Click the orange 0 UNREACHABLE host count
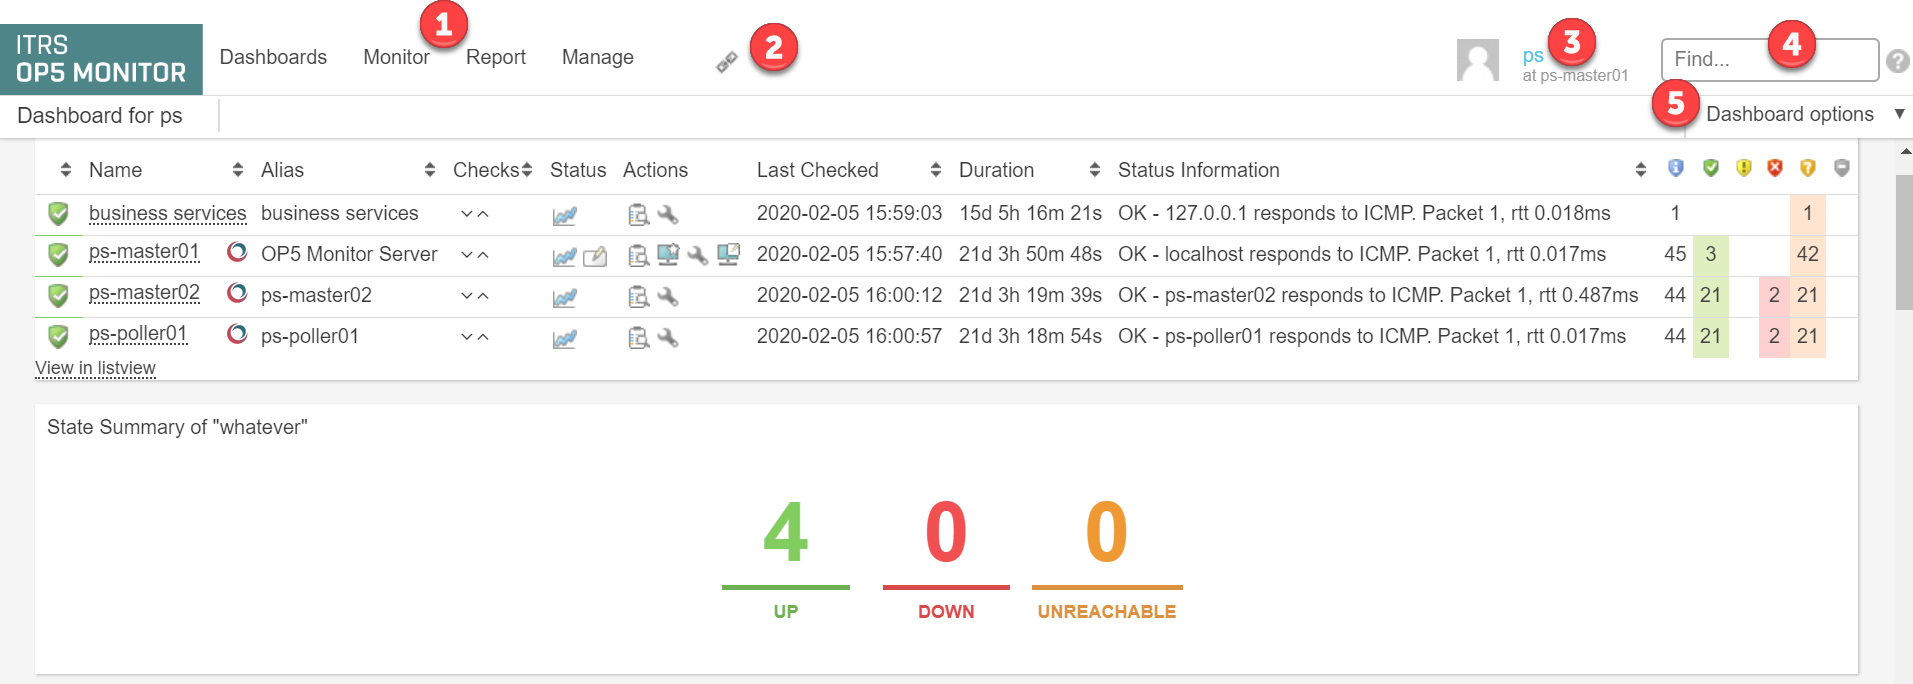 (1107, 532)
